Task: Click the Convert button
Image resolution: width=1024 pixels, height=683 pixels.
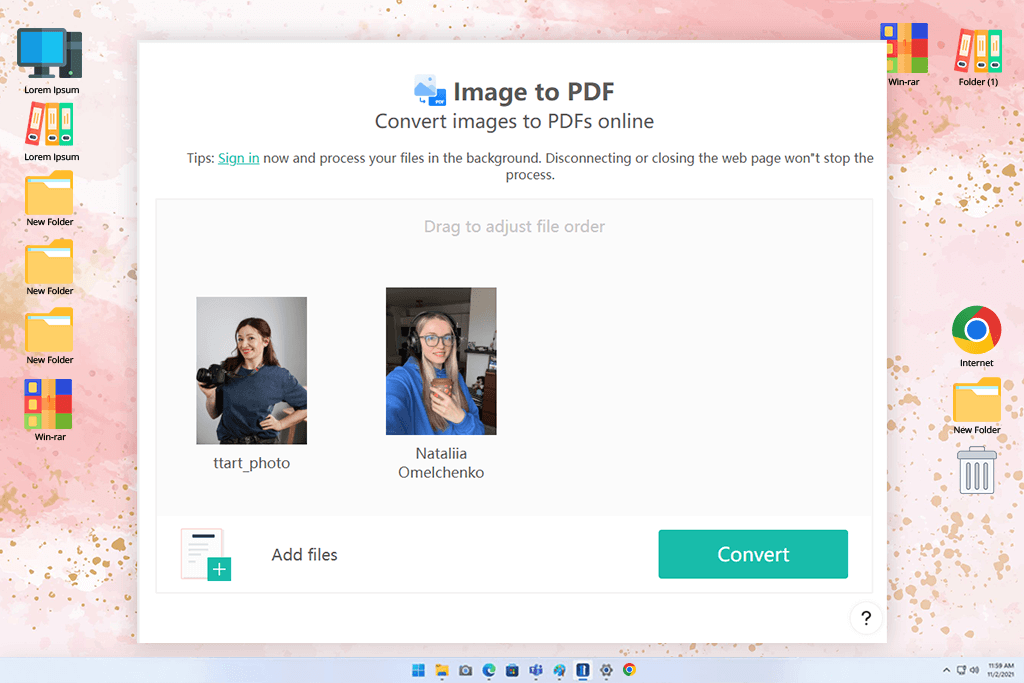Action: click(753, 554)
